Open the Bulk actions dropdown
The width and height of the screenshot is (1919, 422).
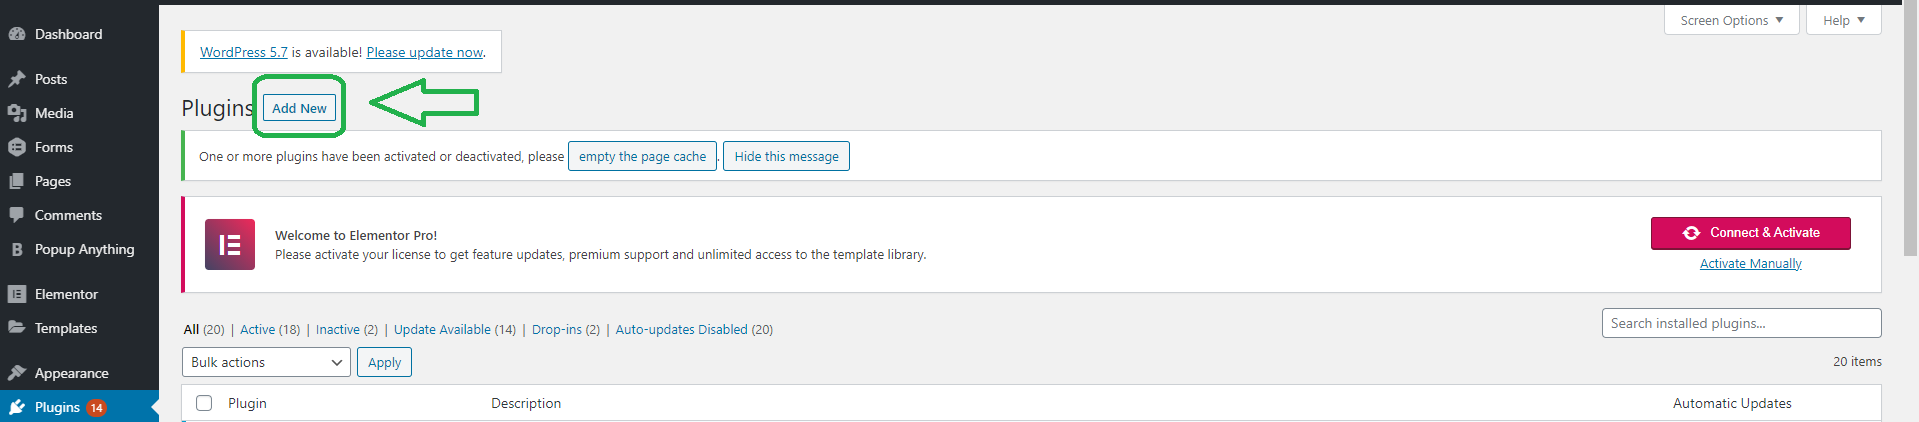tap(266, 362)
